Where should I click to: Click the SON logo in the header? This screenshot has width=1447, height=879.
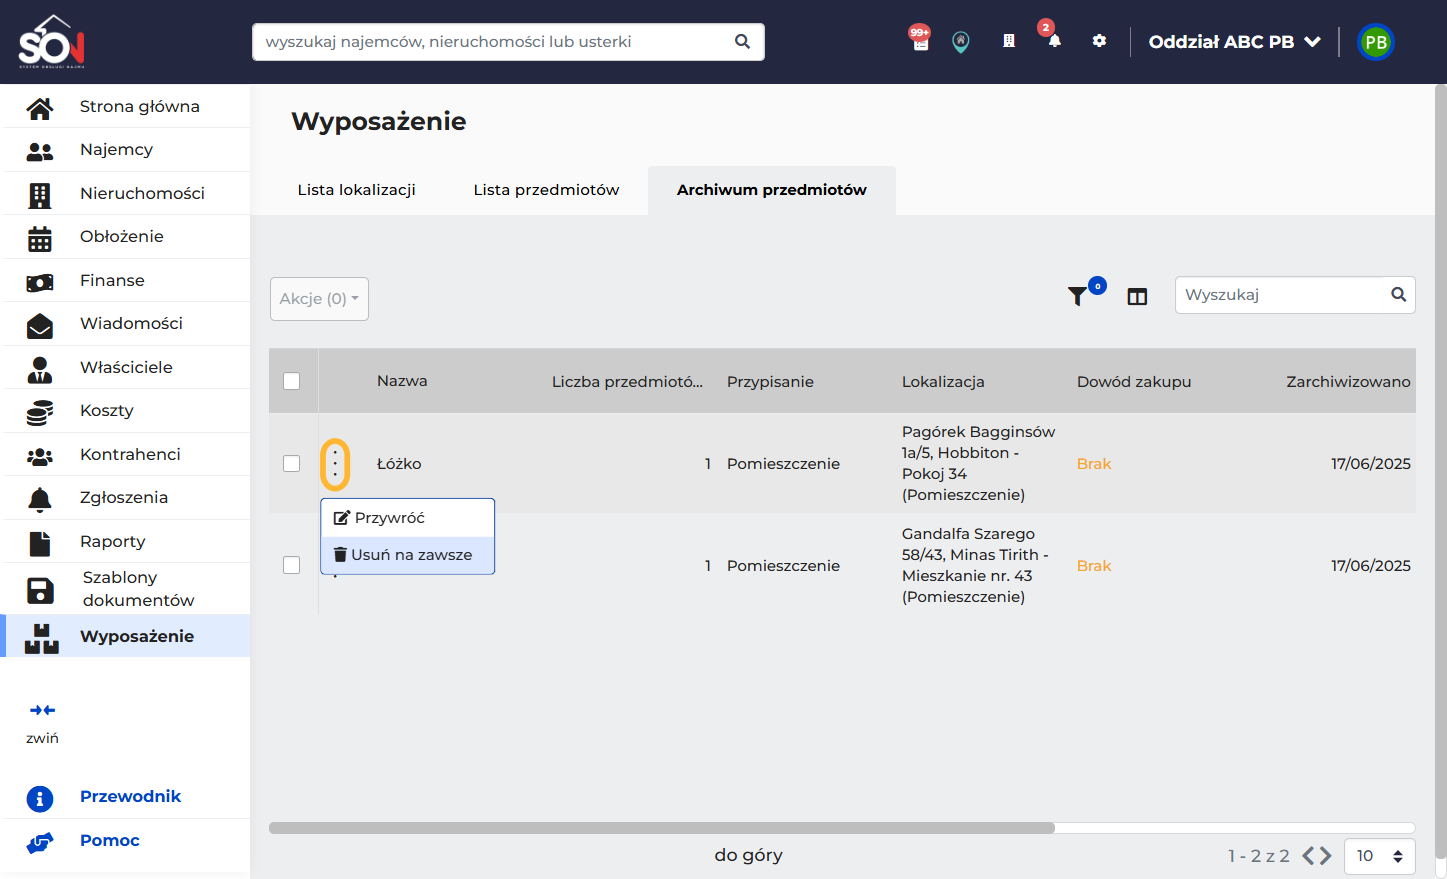click(x=51, y=41)
